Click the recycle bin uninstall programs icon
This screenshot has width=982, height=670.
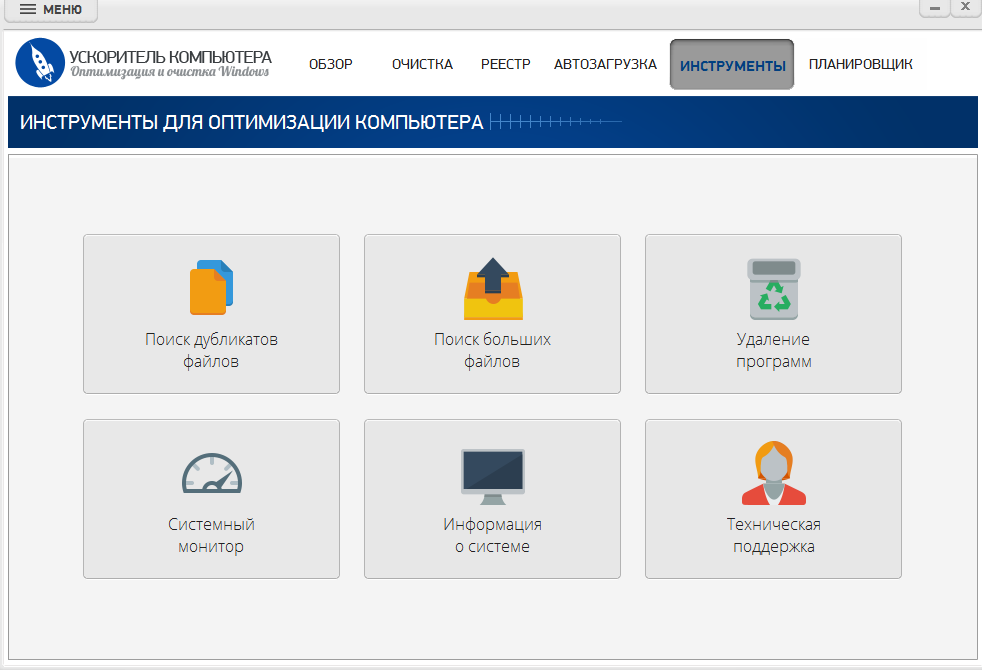[x=774, y=289]
